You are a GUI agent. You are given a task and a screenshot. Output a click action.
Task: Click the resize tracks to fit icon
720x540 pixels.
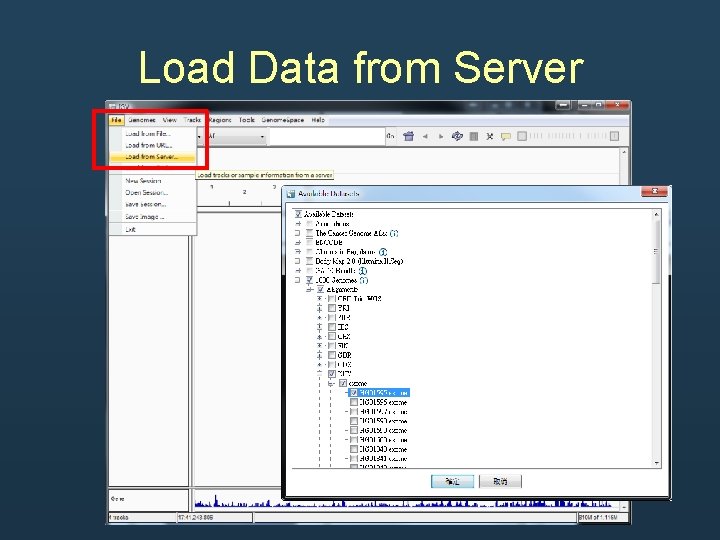[x=489, y=136]
